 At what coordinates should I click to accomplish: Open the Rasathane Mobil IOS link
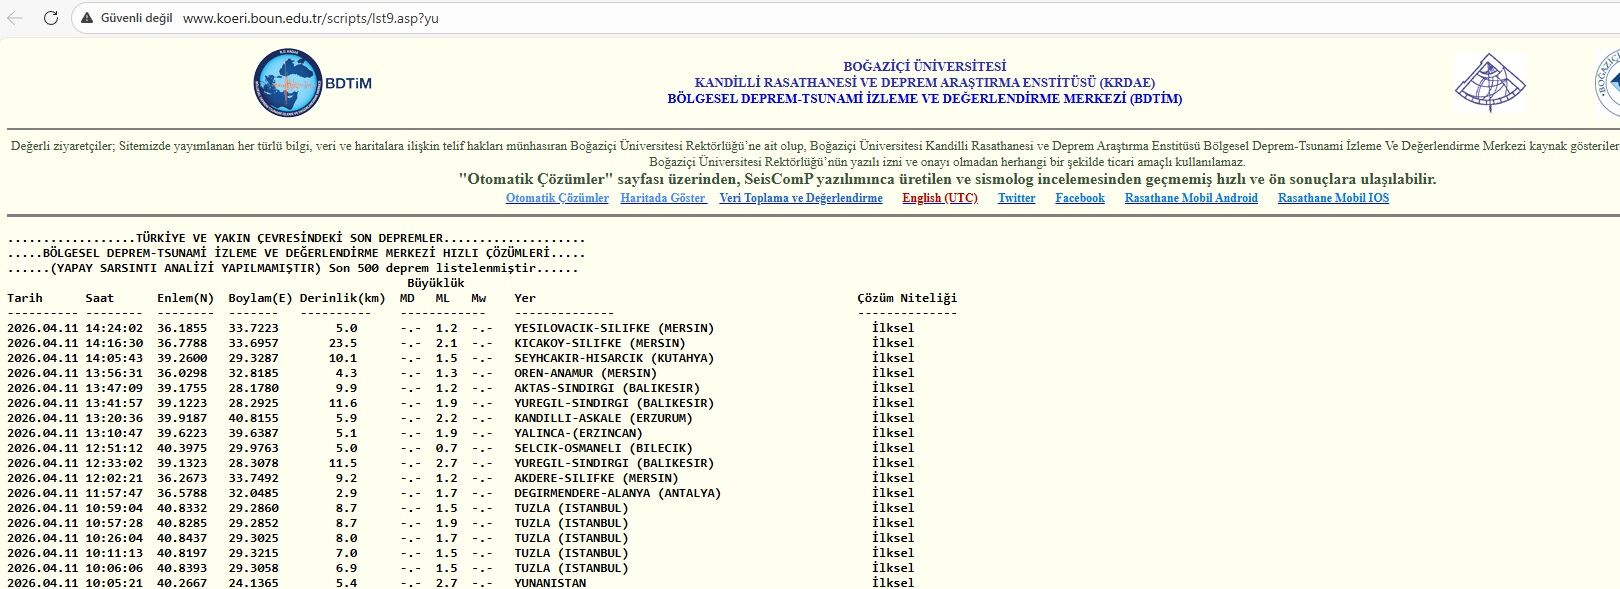point(1333,198)
